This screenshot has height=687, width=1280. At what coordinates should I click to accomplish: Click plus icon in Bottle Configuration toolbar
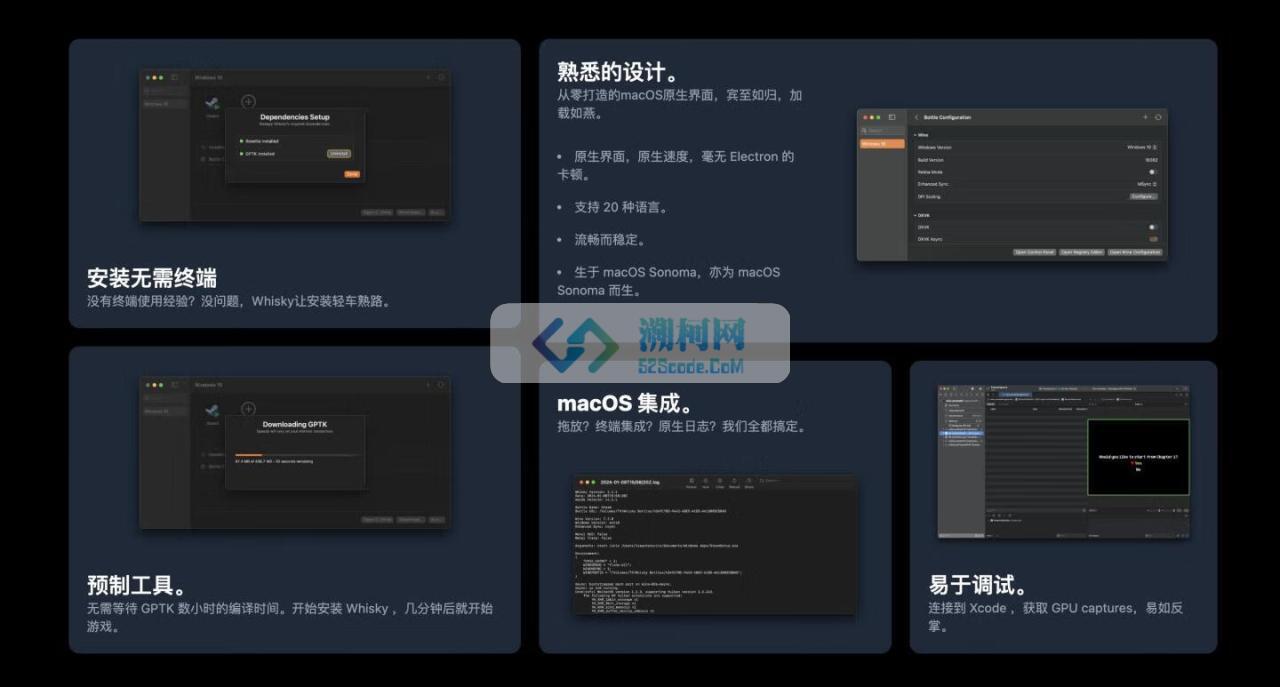(1145, 117)
